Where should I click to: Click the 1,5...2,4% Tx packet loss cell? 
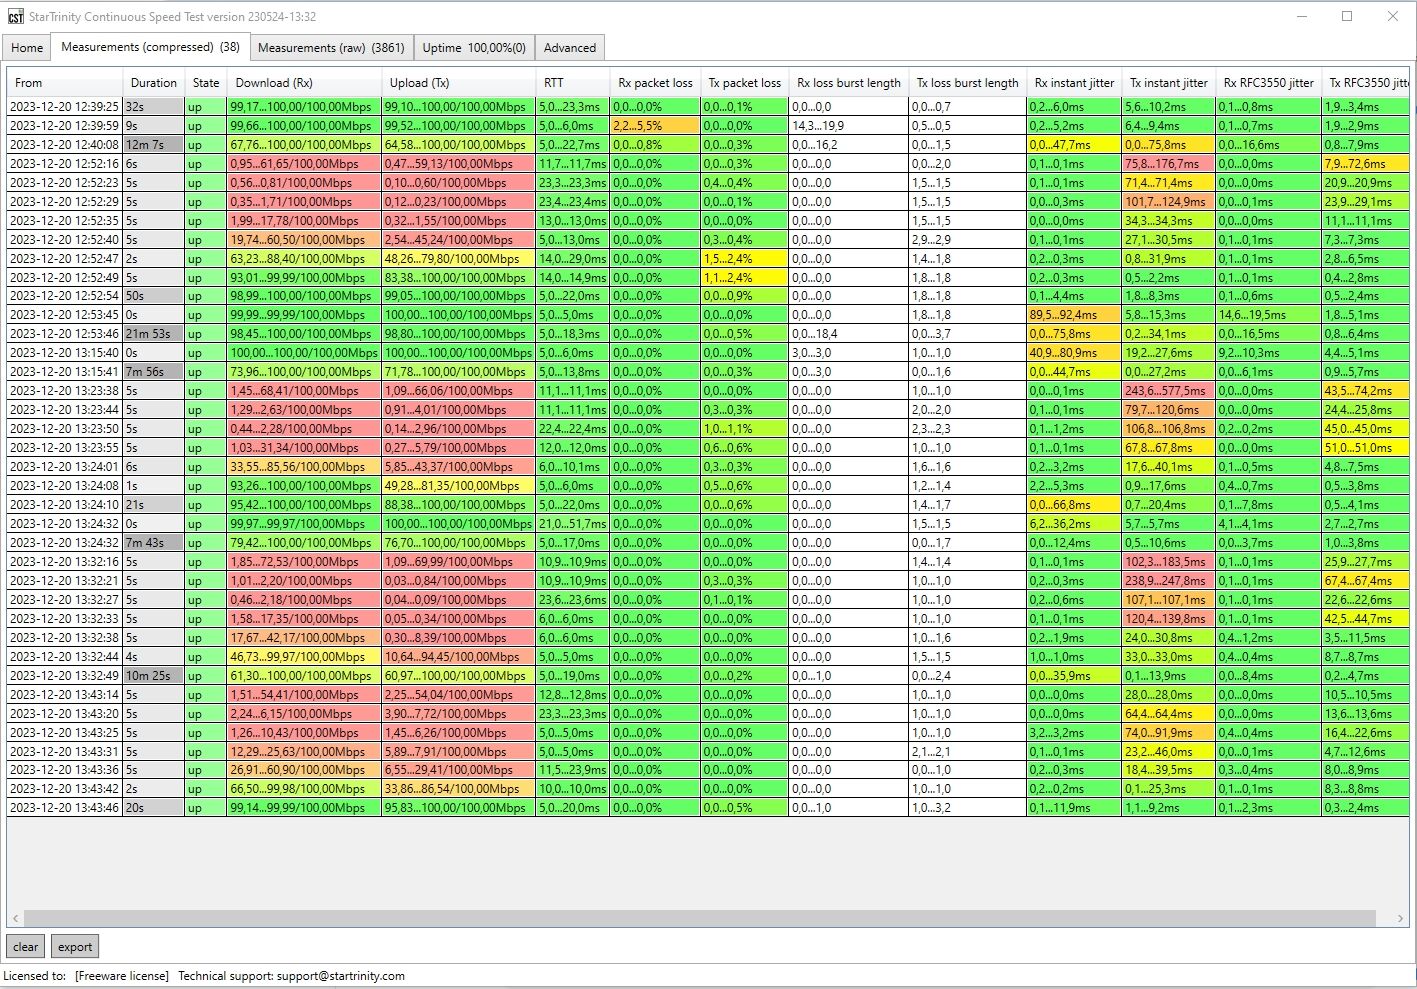[744, 259]
